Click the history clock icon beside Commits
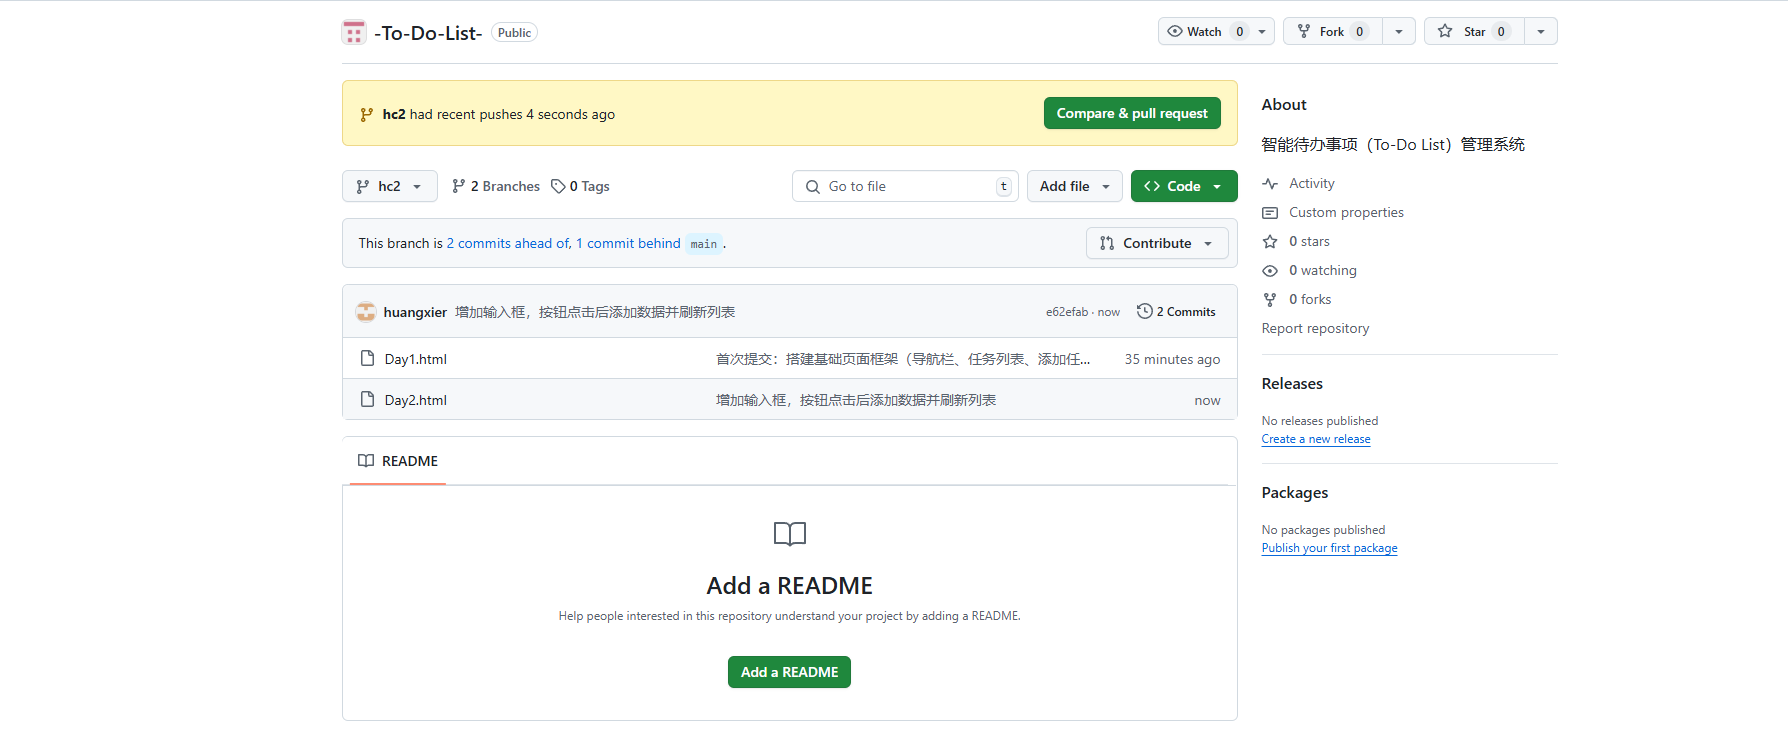The width and height of the screenshot is (1788, 733). point(1145,311)
